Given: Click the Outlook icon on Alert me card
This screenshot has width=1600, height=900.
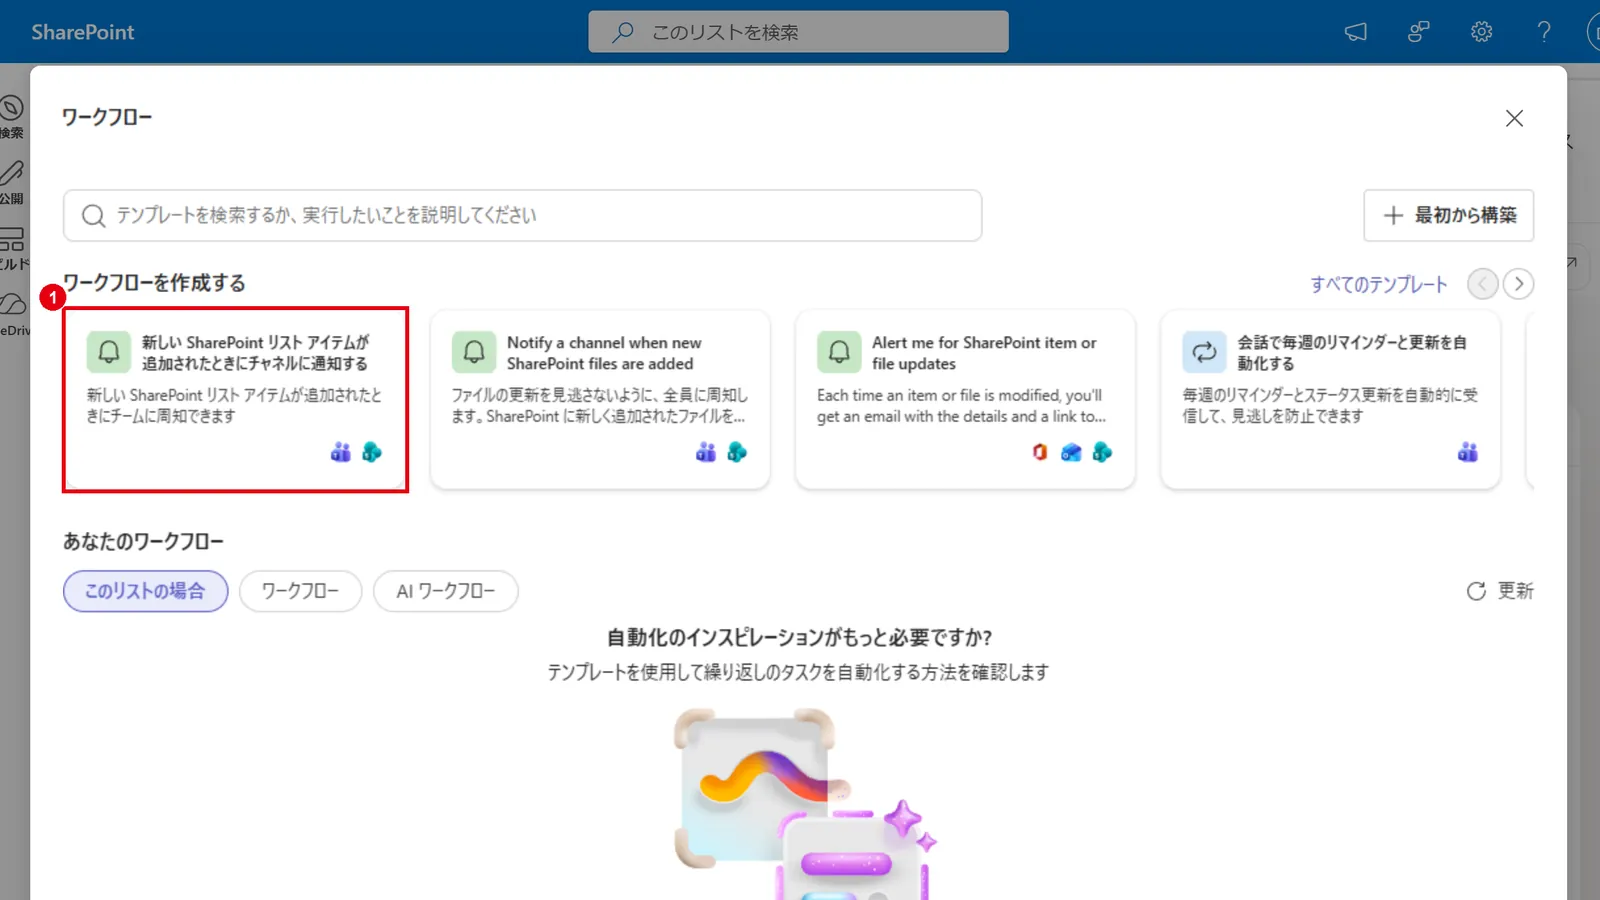Looking at the screenshot, I should tap(1071, 452).
